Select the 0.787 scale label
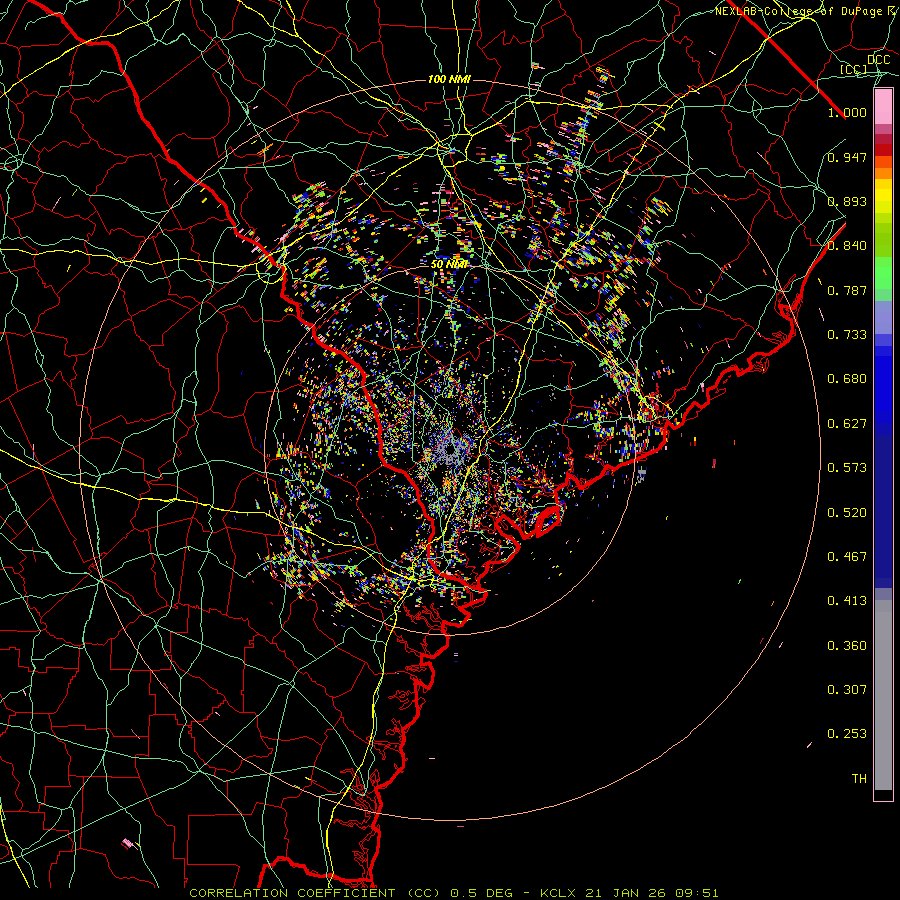This screenshot has height=900, width=900. coord(847,290)
